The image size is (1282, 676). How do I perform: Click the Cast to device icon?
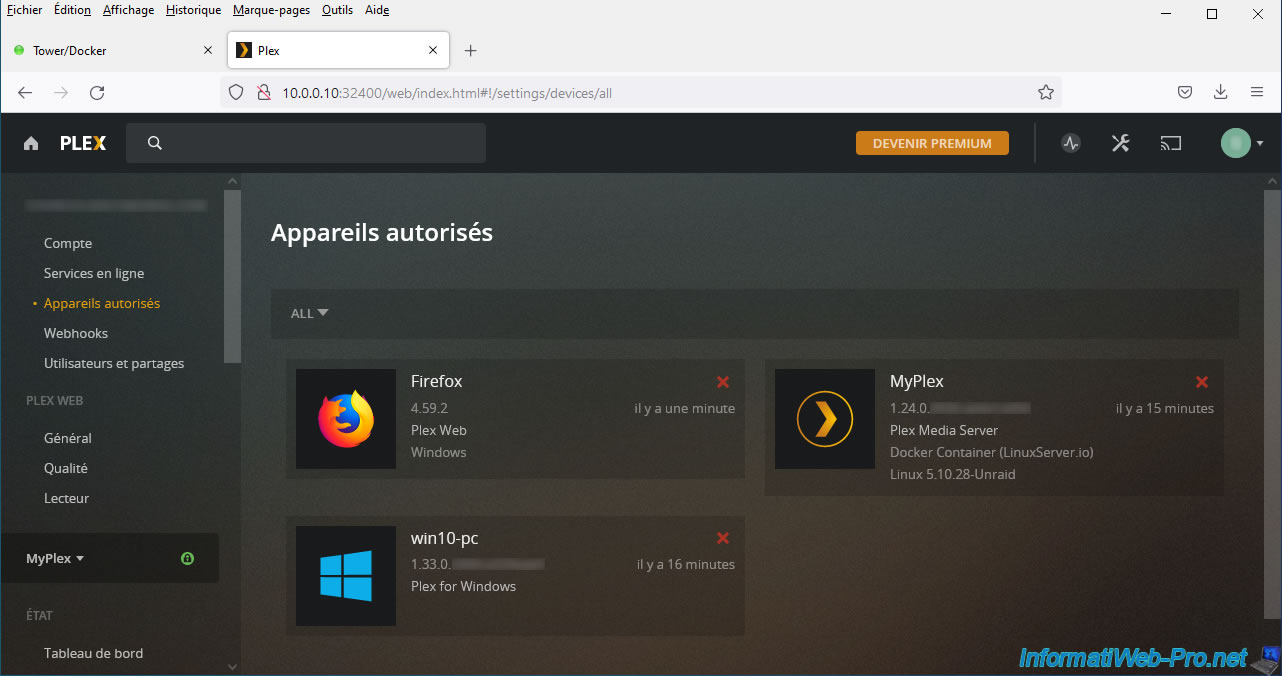tap(1170, 143)
